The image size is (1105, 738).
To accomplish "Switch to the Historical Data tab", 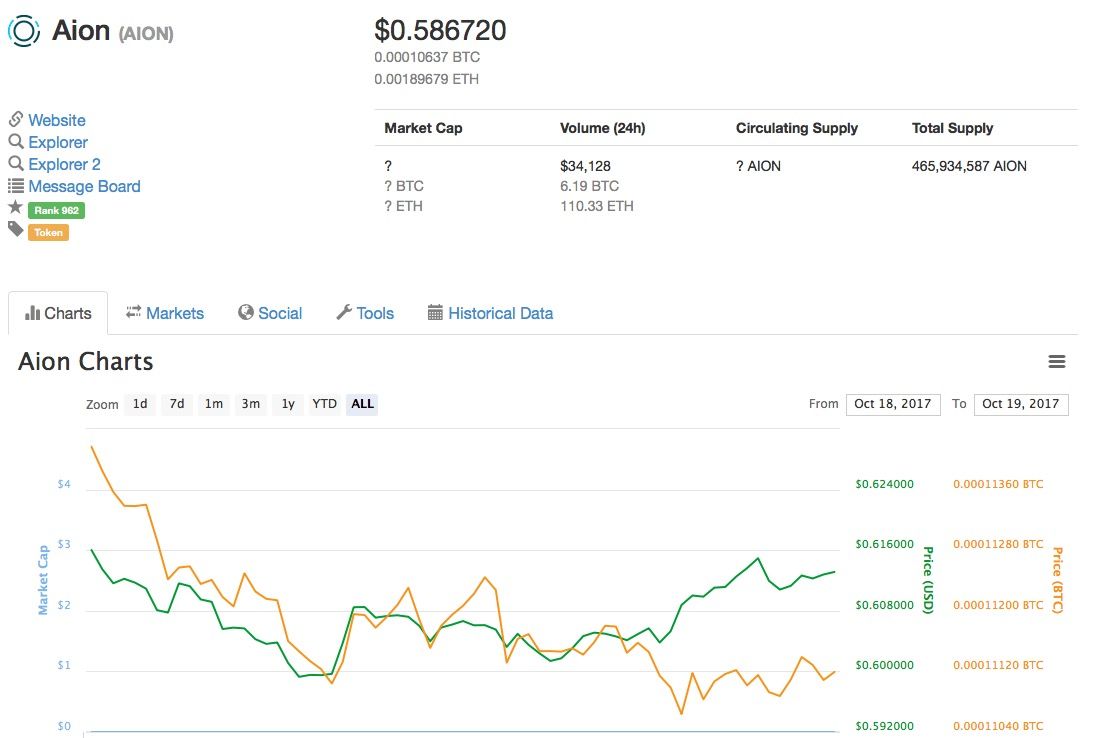I will (x=490, y=313).
